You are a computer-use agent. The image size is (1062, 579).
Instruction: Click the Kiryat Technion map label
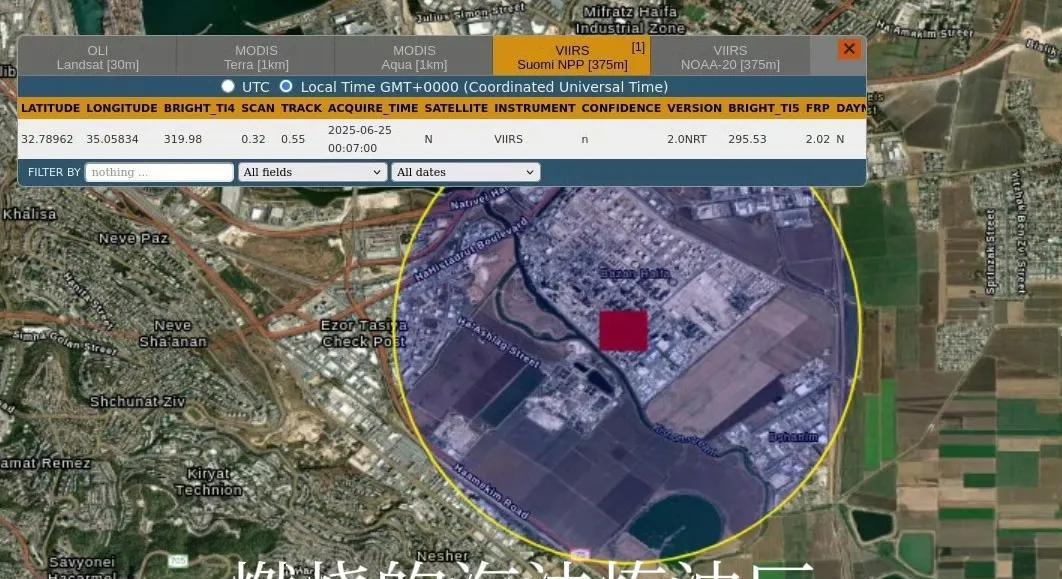(209, 482)
